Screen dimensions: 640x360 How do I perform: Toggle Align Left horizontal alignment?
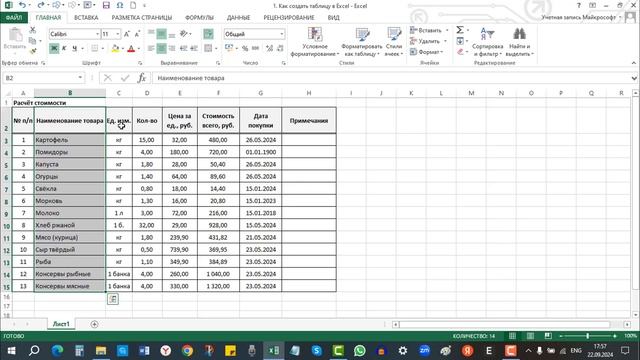point(151,49)
